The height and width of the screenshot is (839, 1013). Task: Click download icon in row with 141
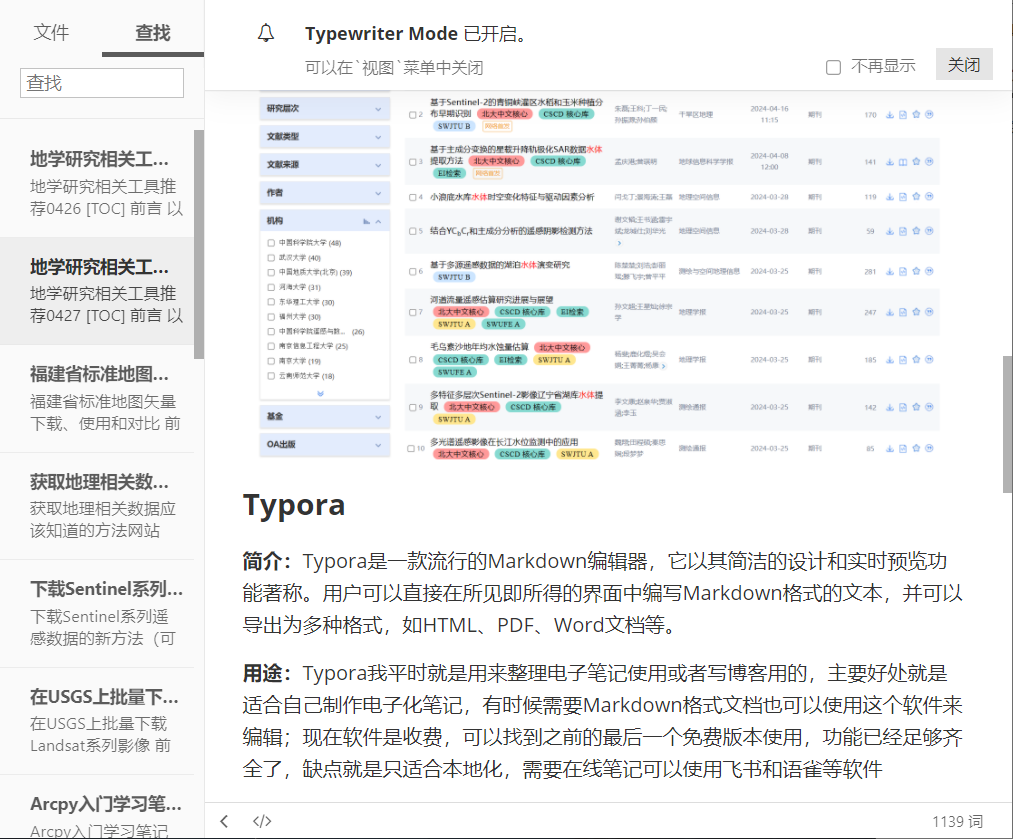[x=890, y=161]
